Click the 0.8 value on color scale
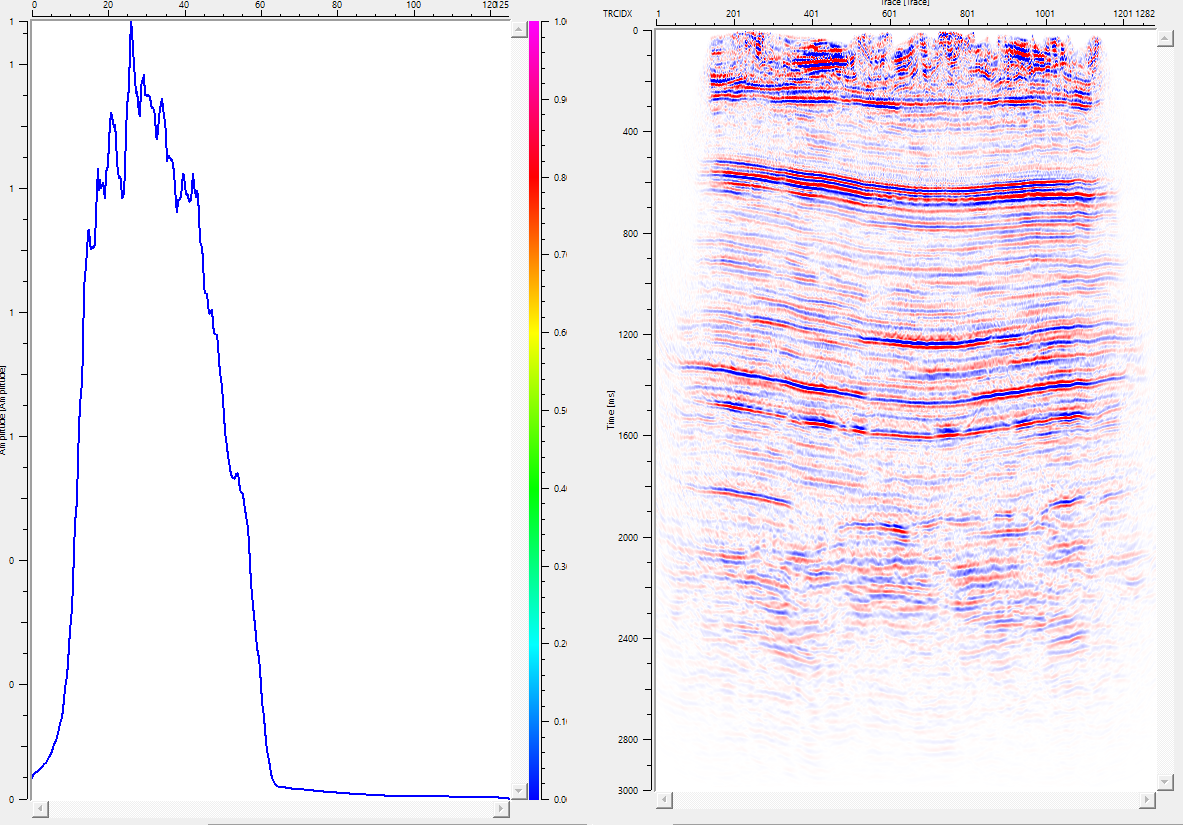Viewport: 1183px width, 825px height. click(x=560, y=177)
